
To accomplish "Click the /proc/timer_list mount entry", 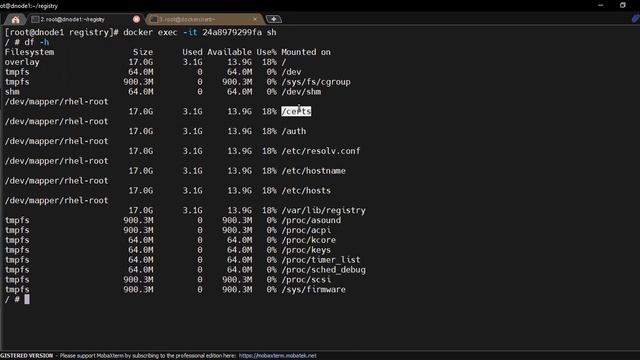I will coord(321,260).
